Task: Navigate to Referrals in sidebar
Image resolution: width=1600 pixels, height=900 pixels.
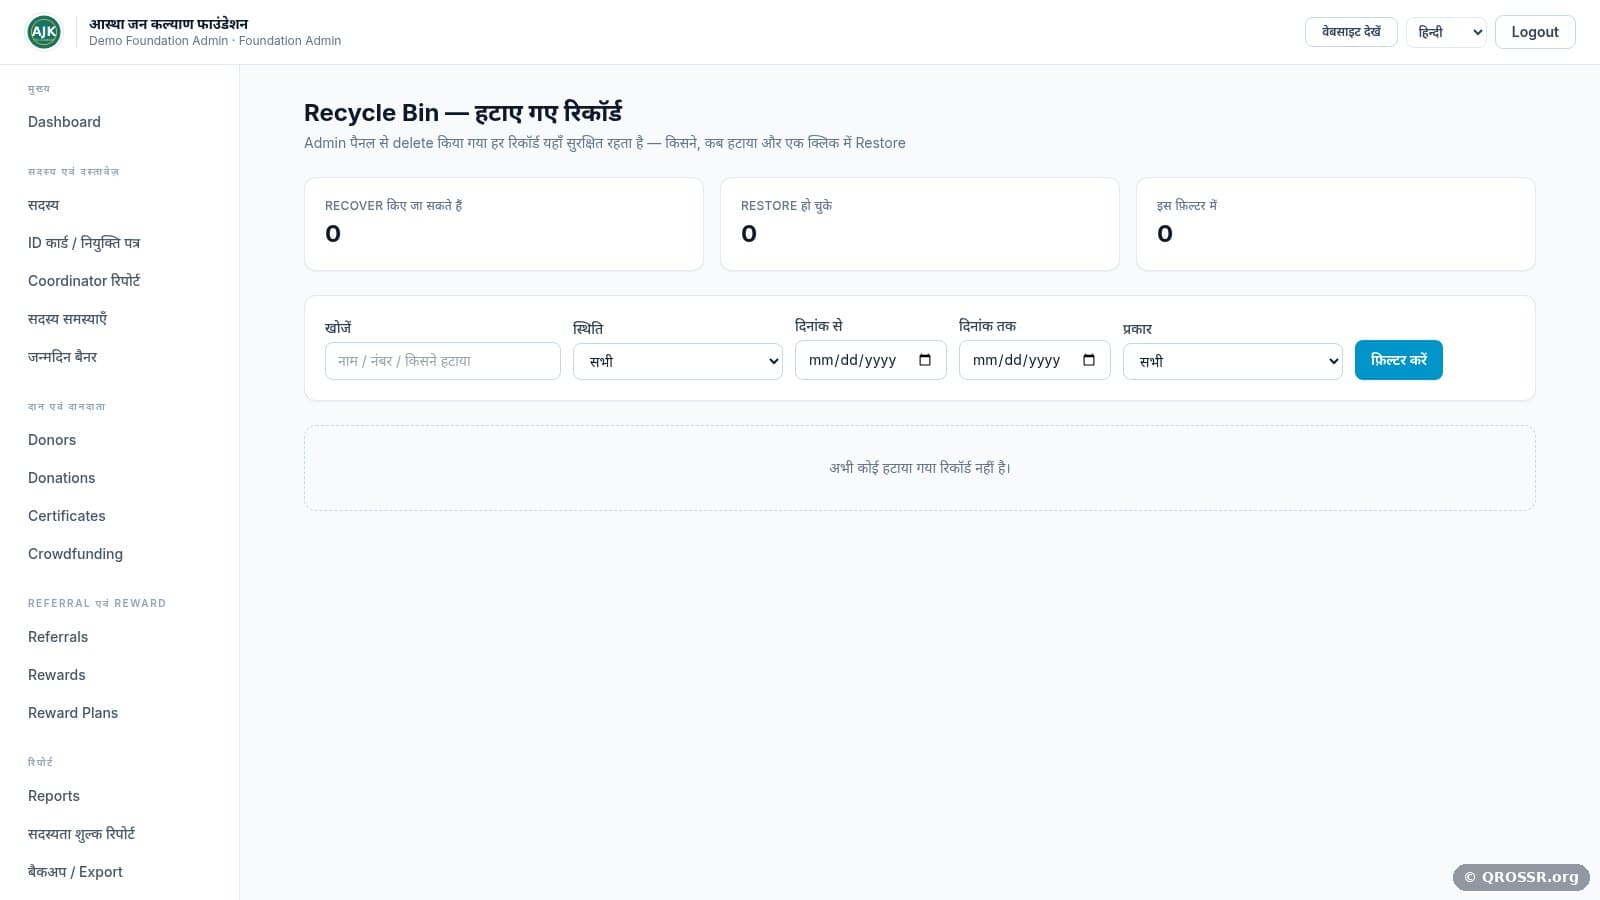Action: coord(58,637)
